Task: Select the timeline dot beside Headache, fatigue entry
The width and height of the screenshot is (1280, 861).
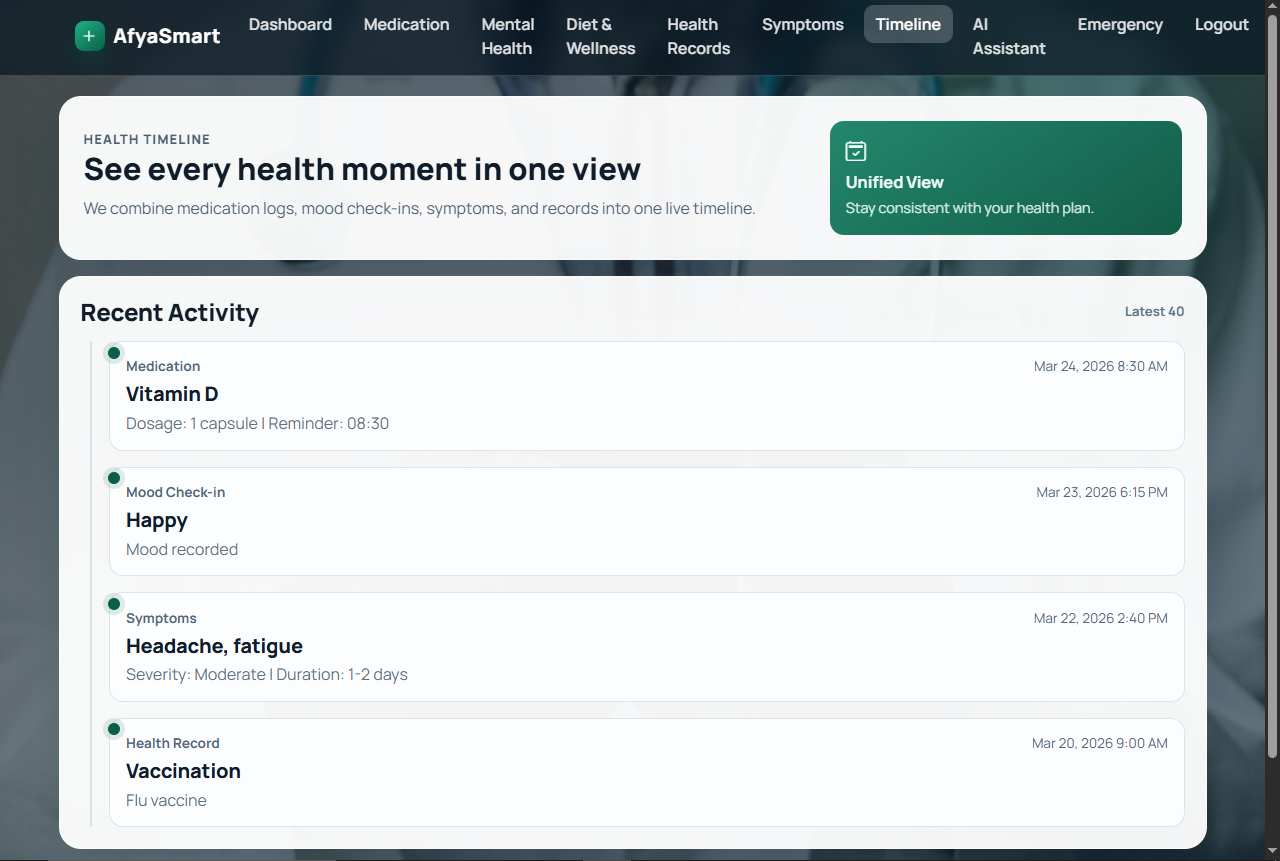Action: pyautogui.click(x=114, y=604)
